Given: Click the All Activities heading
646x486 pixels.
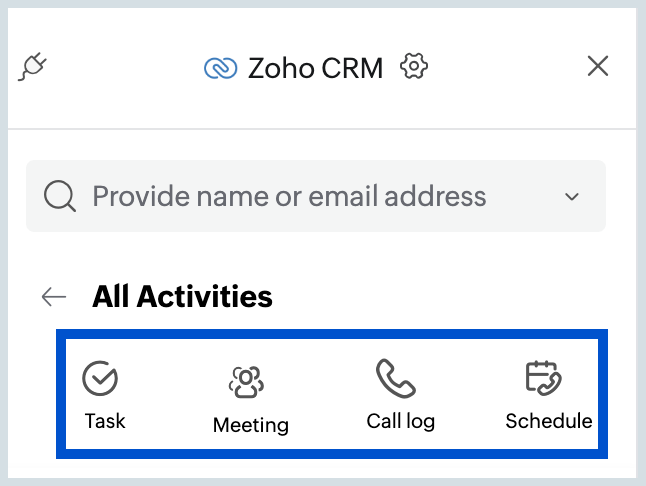Looking at the screenshot, I should [x=182, y=296].
